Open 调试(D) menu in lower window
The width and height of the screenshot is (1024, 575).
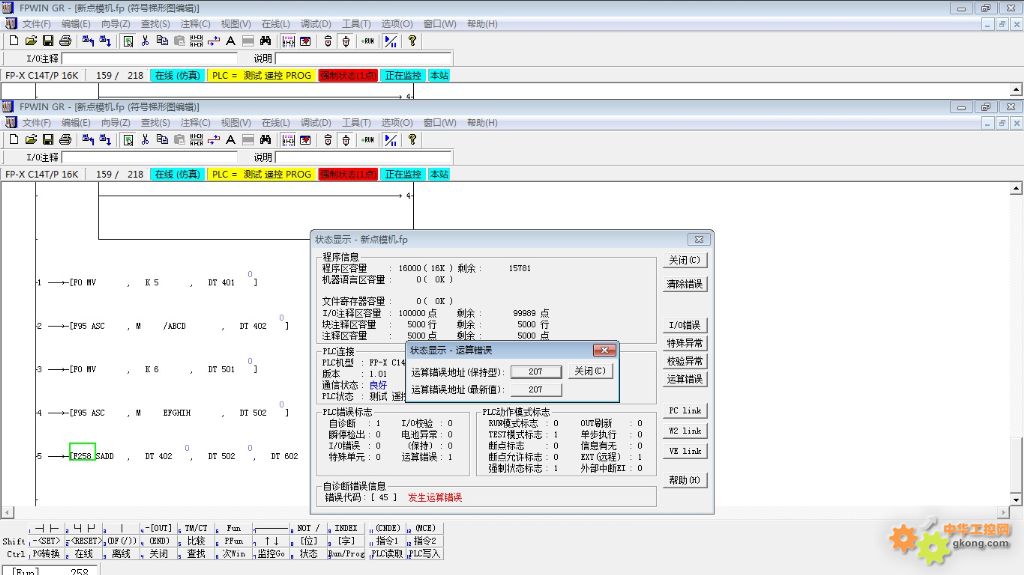tap(315, 122)
